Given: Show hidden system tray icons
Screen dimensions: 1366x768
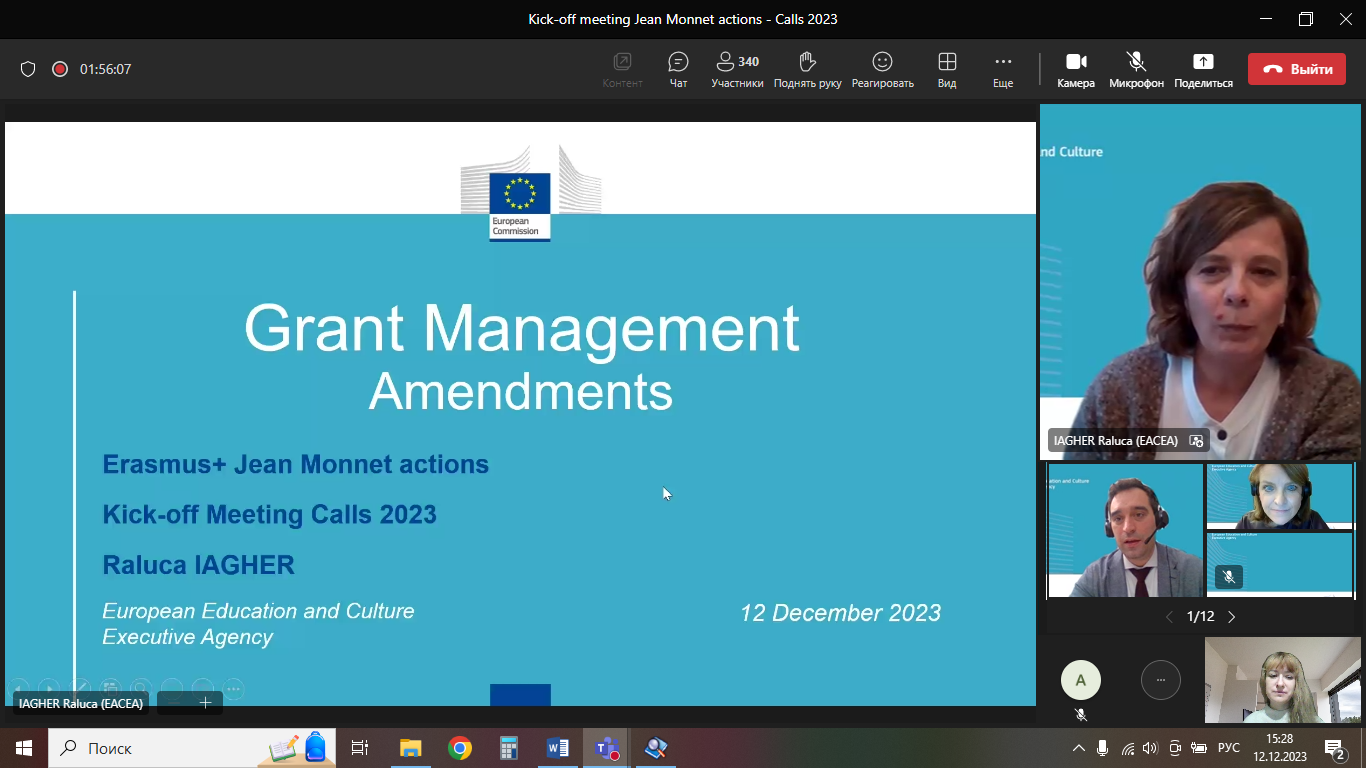Looking at the screenshot, I should [1078, 748].
